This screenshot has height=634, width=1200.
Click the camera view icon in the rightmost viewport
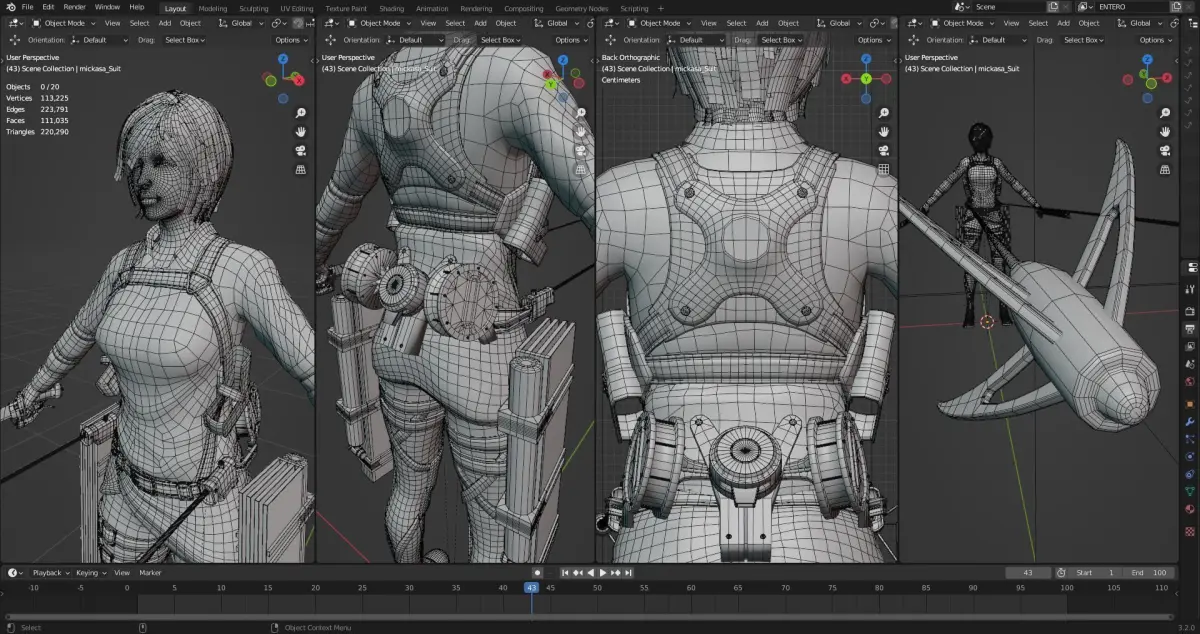point(1165,151)
